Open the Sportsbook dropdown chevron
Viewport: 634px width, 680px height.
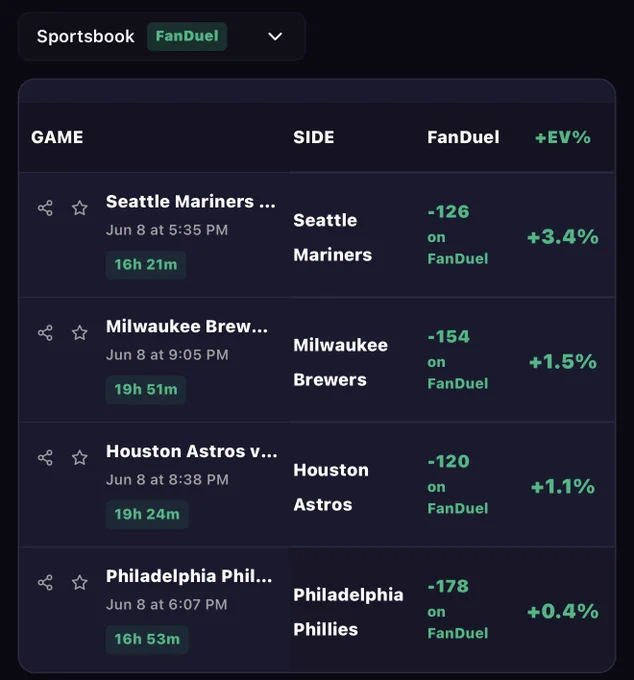[x=275, y=36]
